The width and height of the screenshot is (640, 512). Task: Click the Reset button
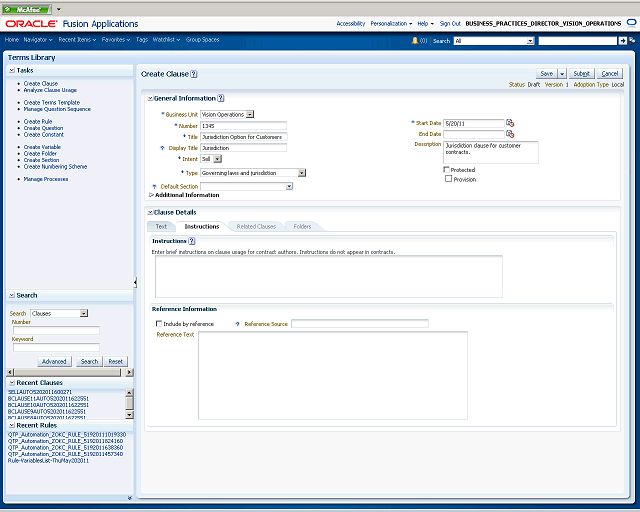pyautogui.click(x=116, y=361)
